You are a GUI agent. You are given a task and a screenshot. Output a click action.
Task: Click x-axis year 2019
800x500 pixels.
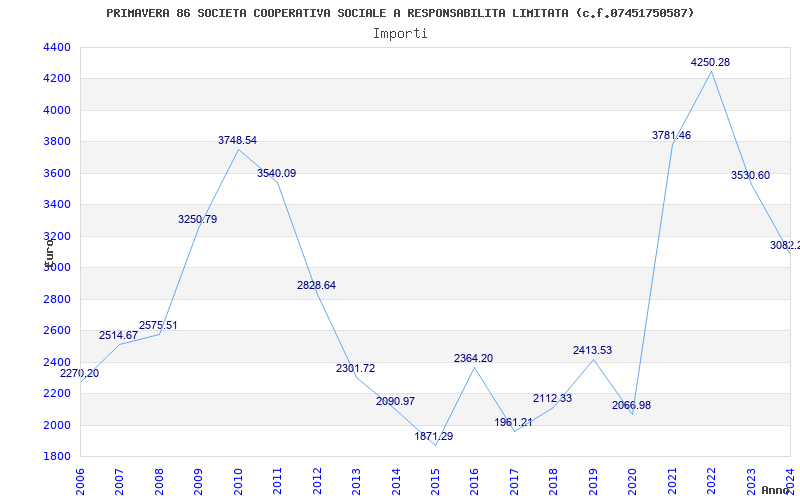[593, 481]
